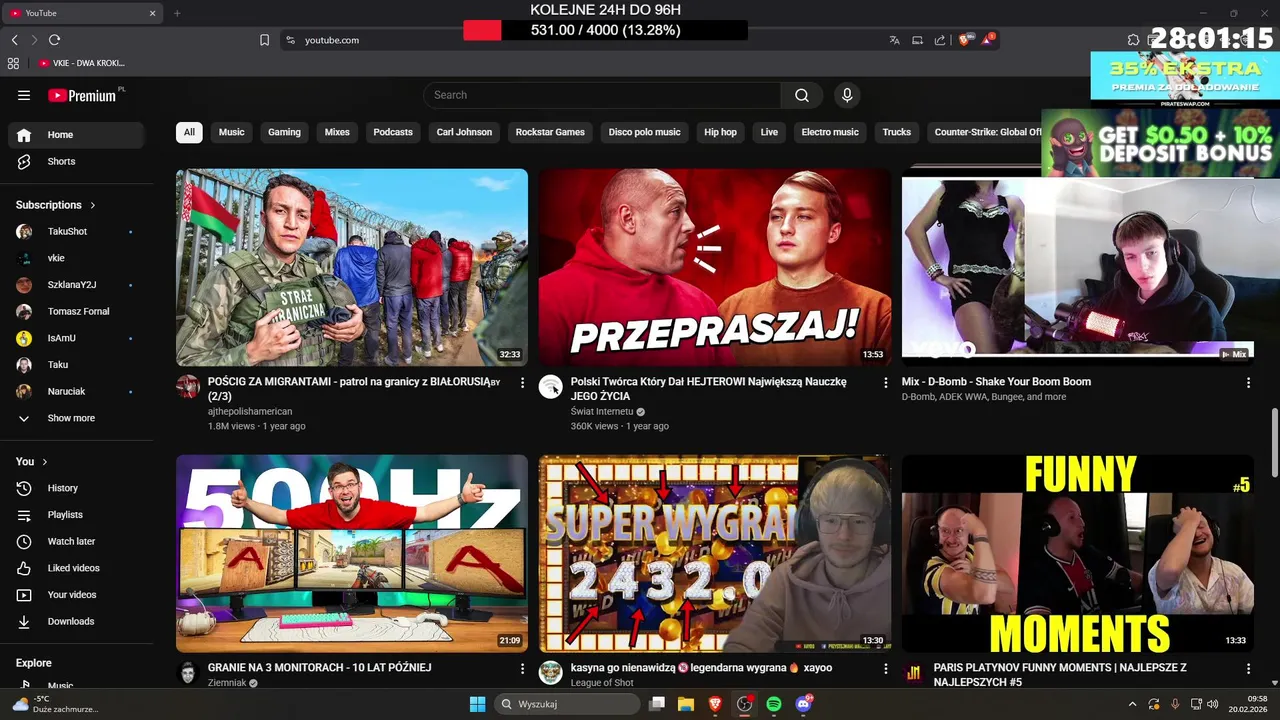
Task: Expand the You section chevron
Action: tap(44, 462)
